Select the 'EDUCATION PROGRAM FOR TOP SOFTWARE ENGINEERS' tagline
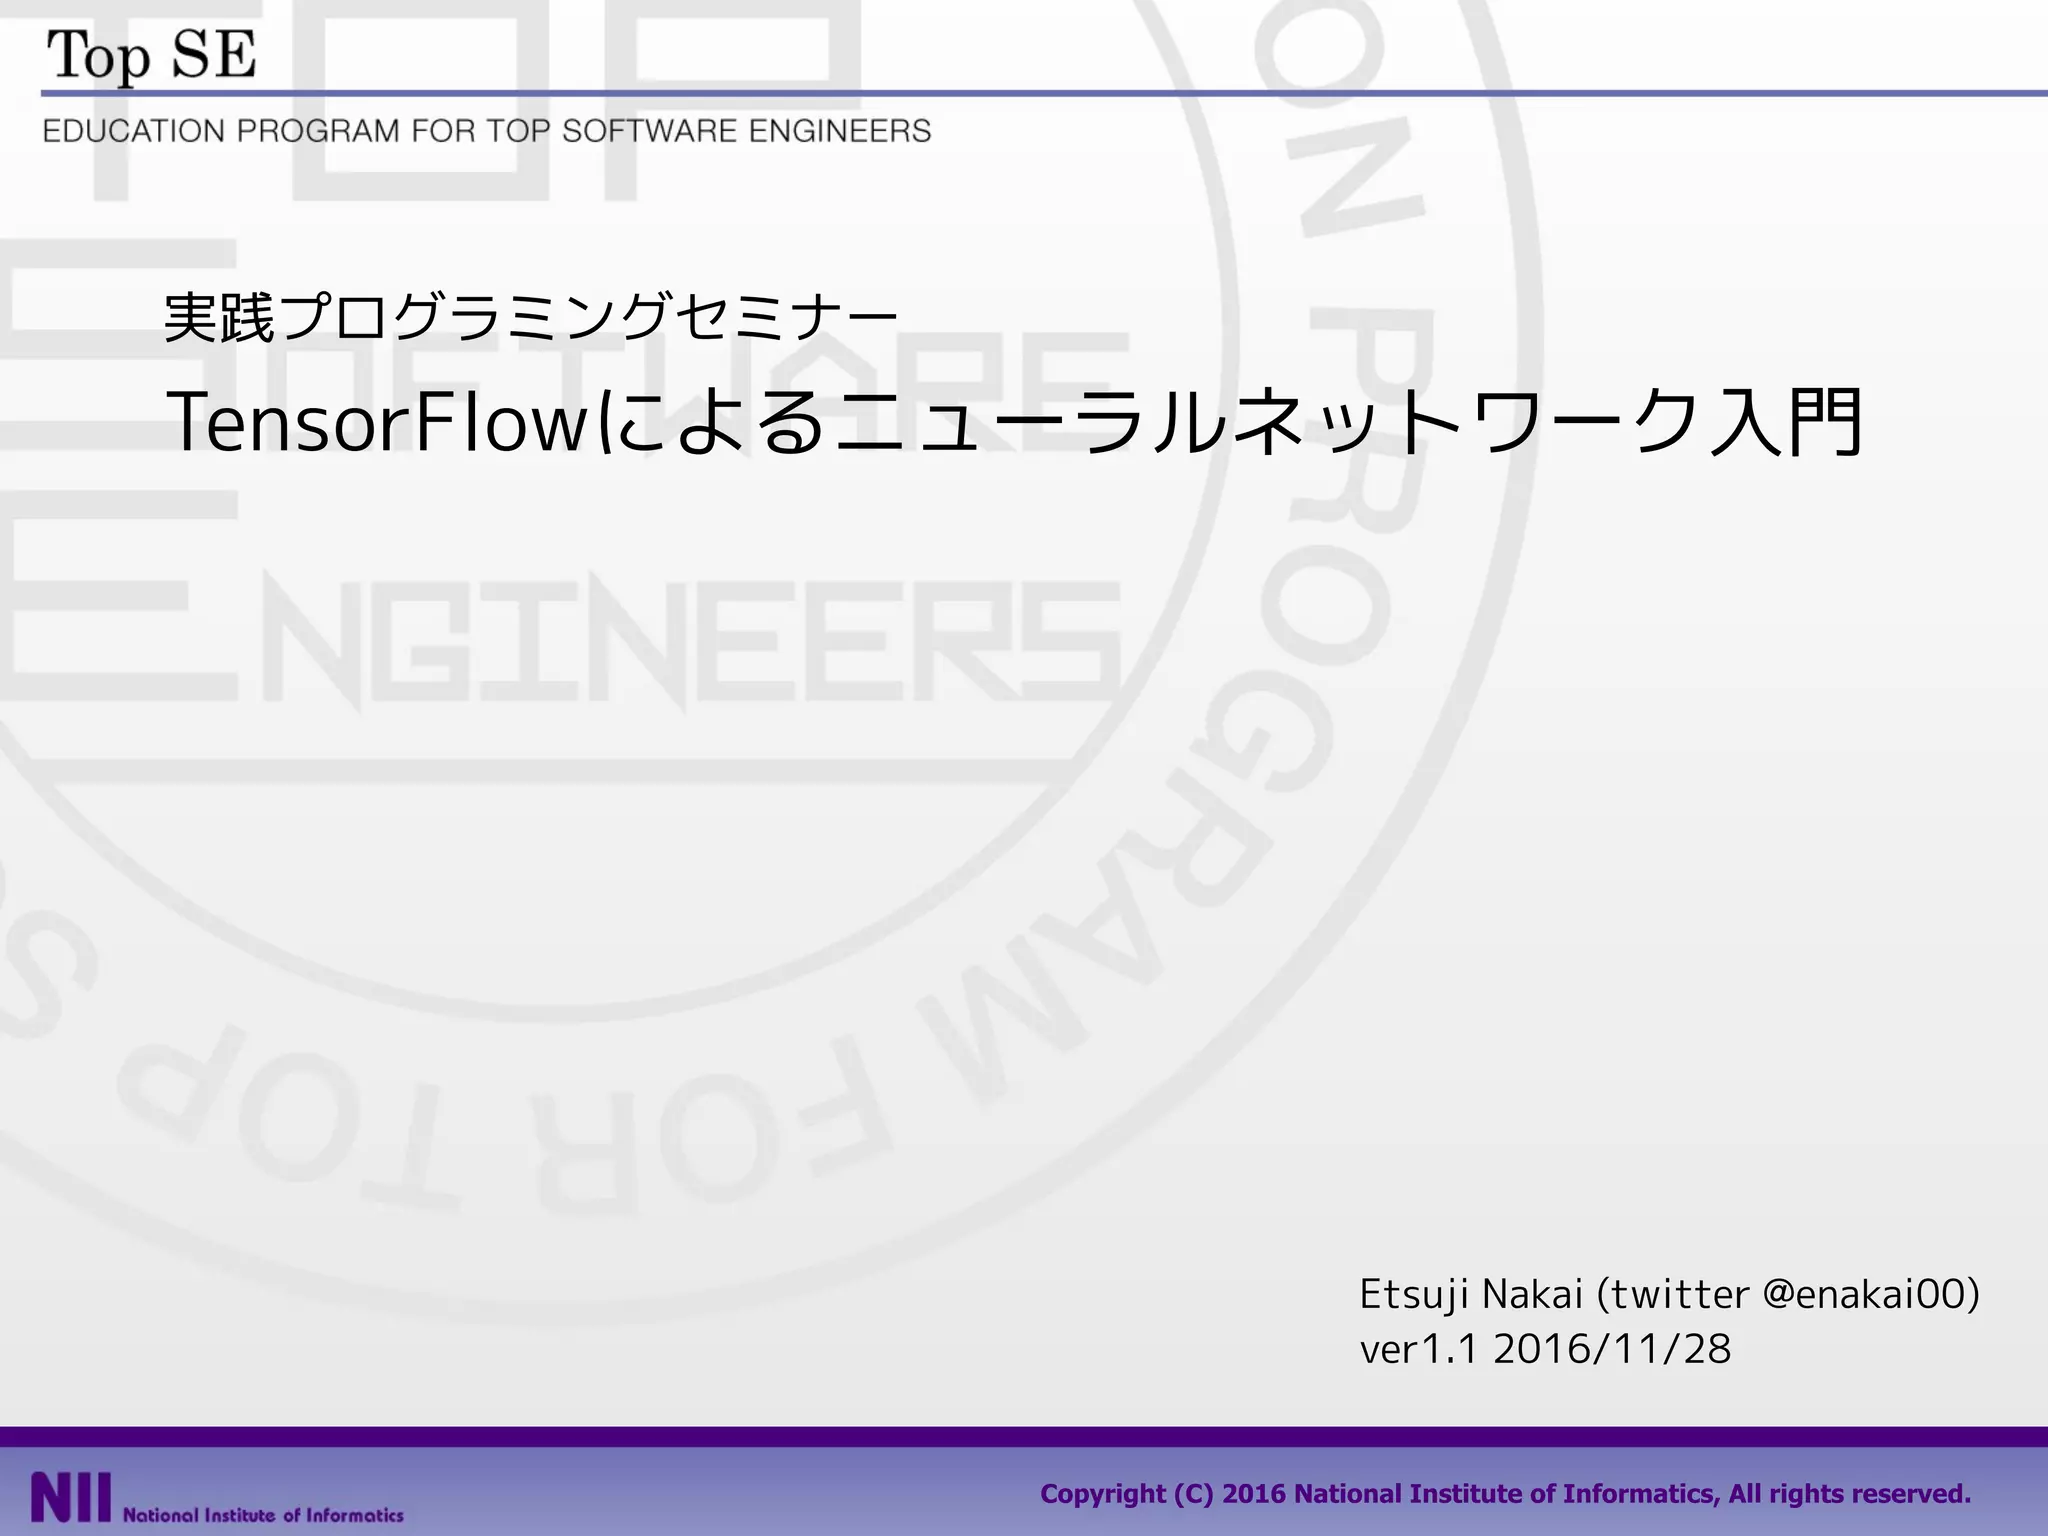This screenshot has width=2048, height=1536. coord(487,131)
